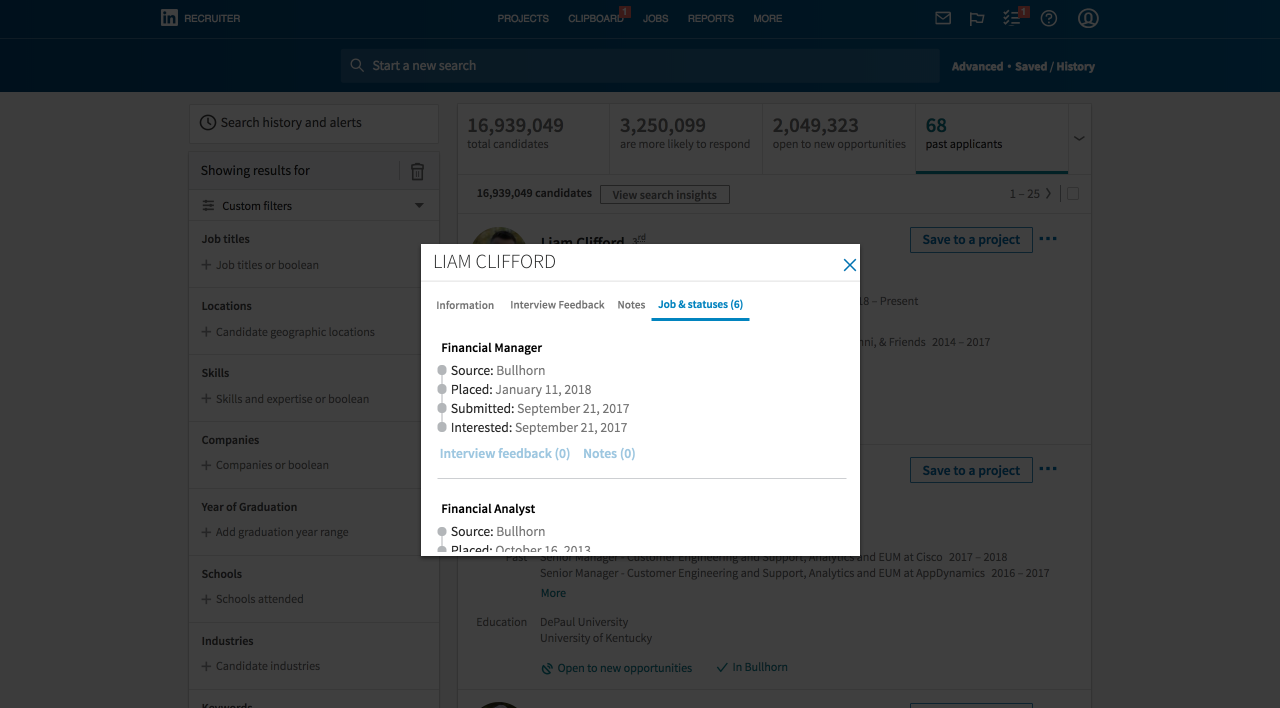1280x708 pixels.
Task: Click the Financial Manager job heading
Action: (x=492, y=348)
